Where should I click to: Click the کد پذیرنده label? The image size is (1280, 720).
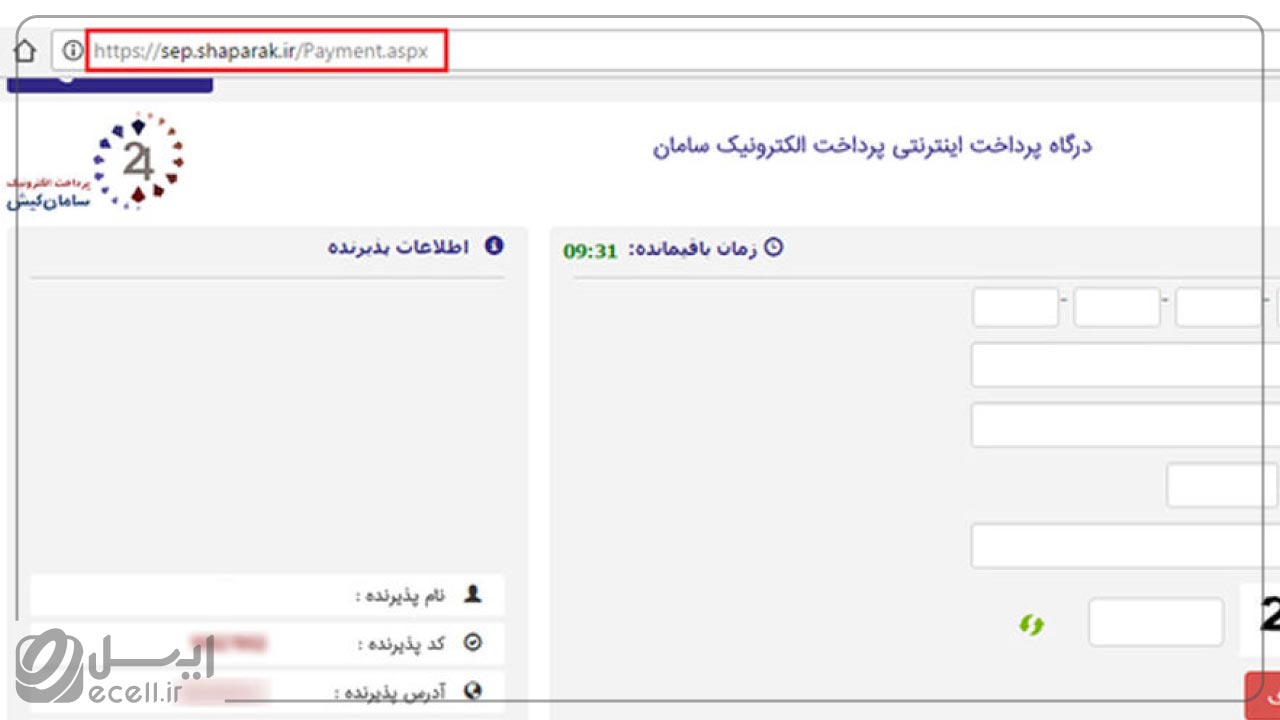[401, 644]
